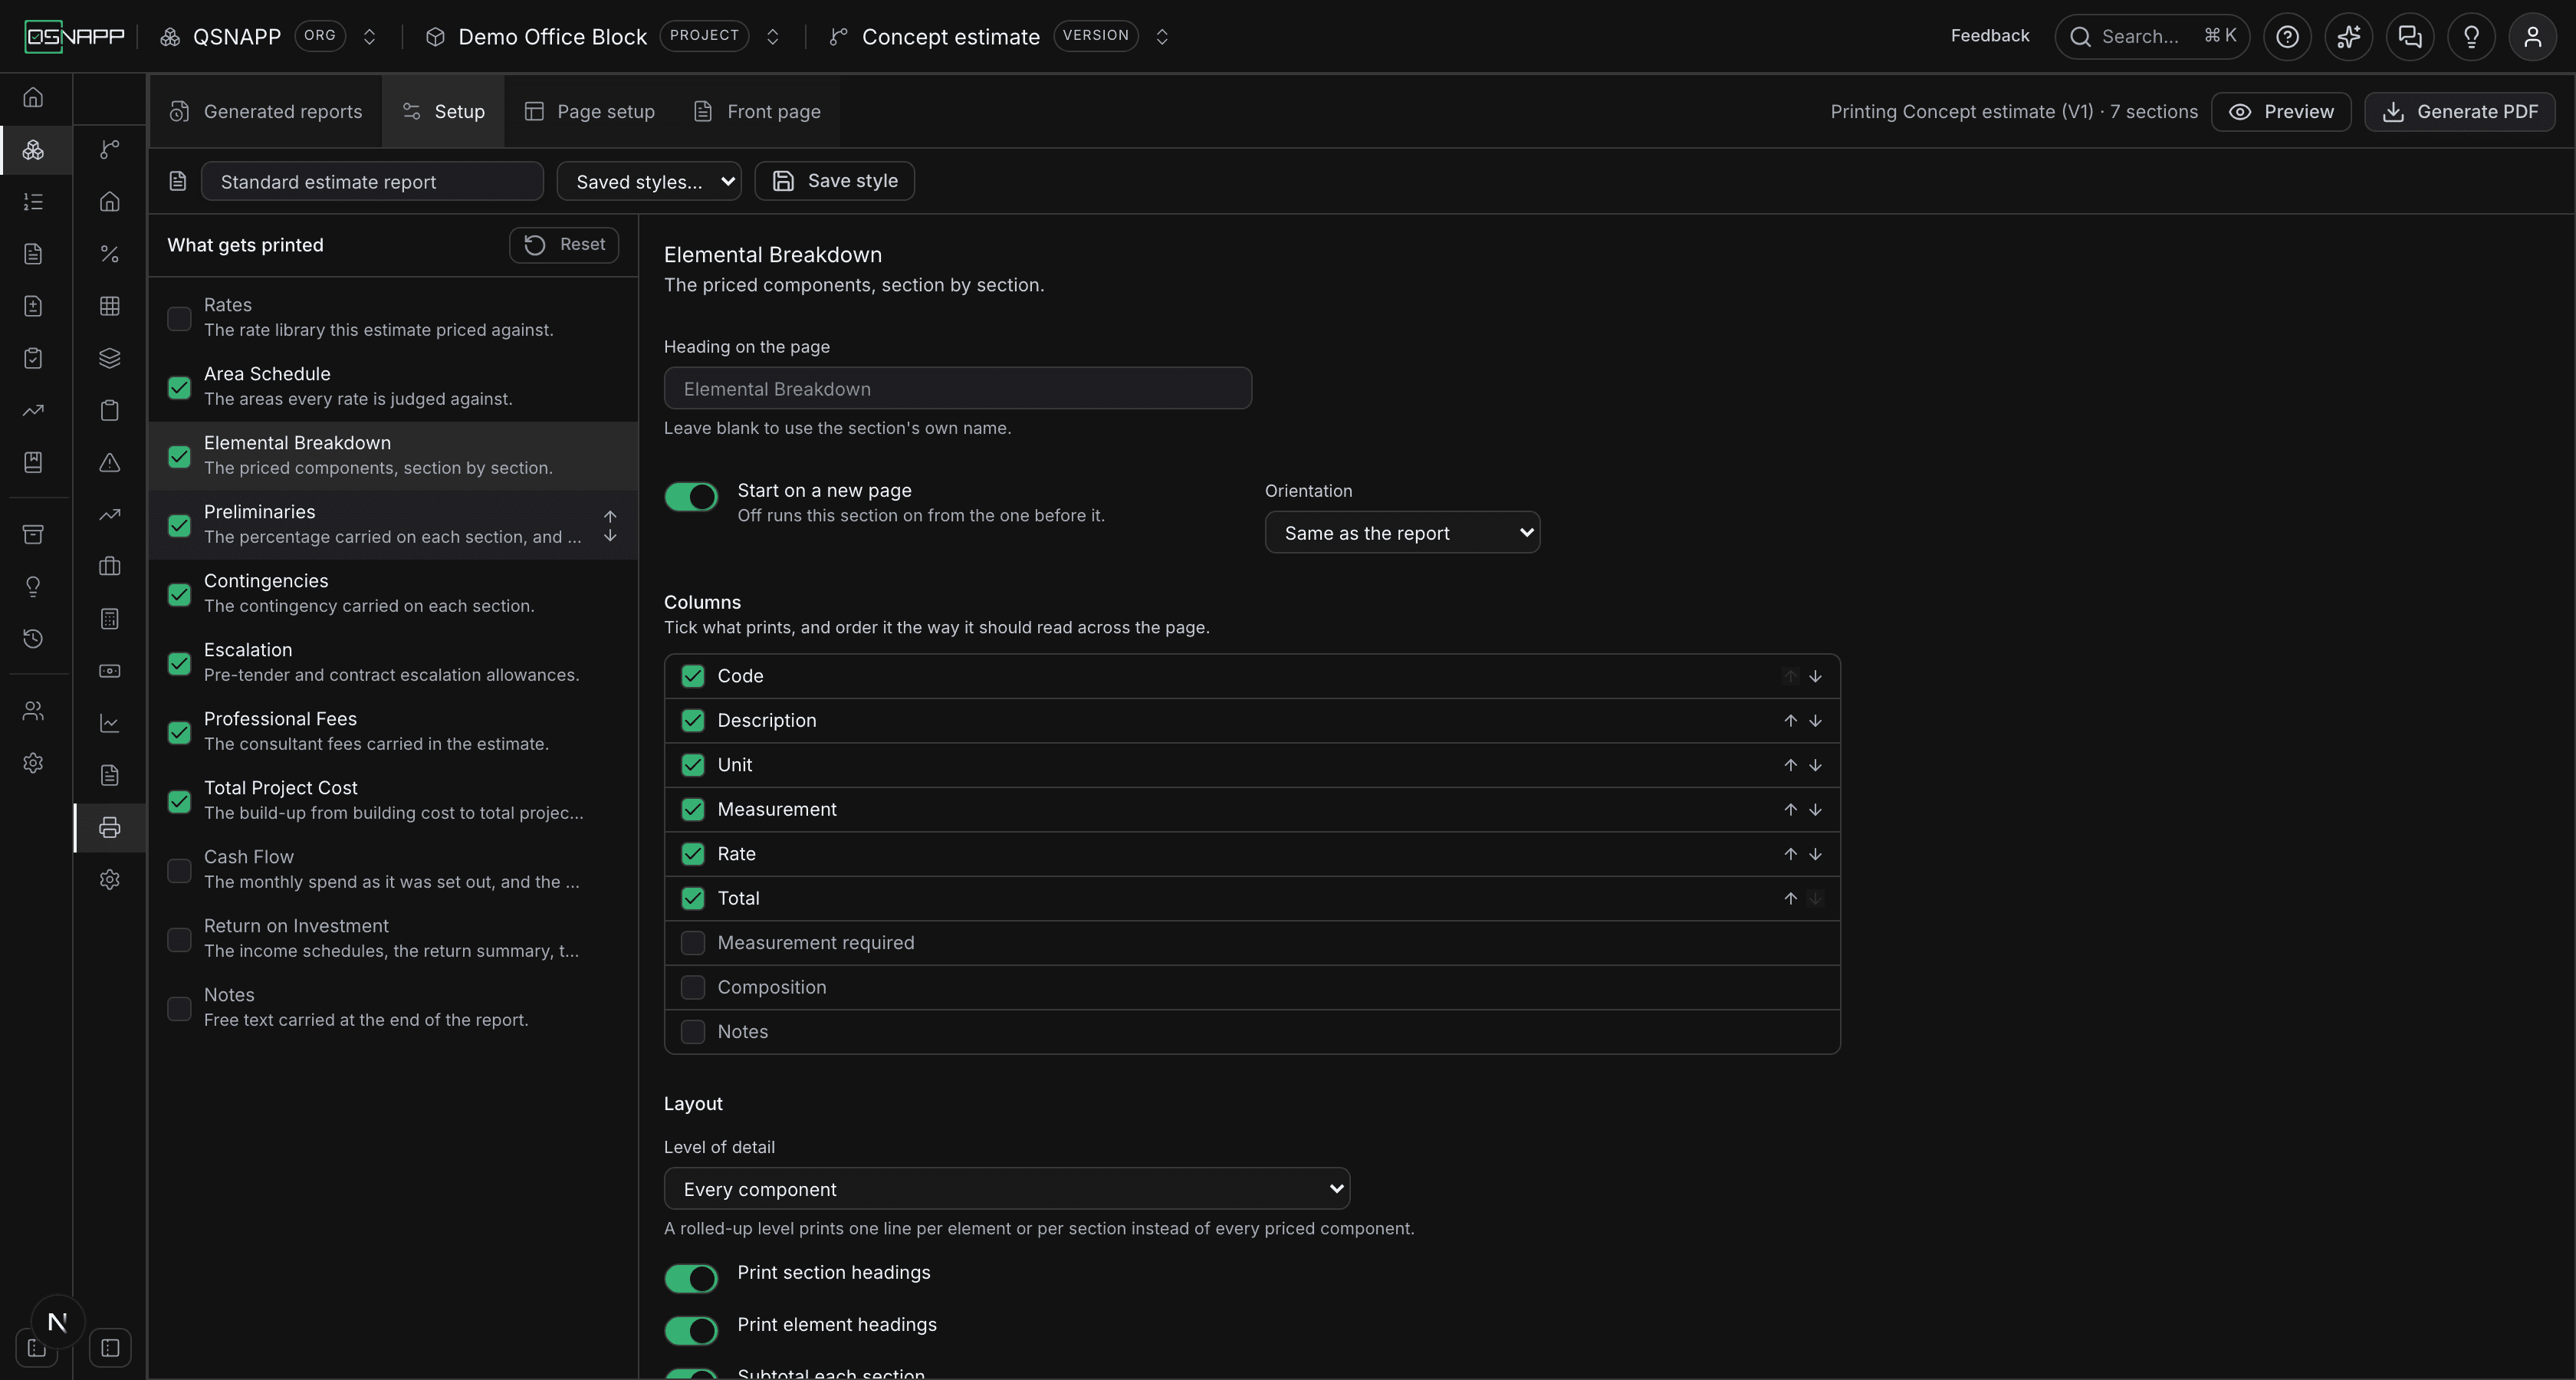Click the Preview button
The height and width of the screenshot is (1380, 2576).
[2281, 112]
